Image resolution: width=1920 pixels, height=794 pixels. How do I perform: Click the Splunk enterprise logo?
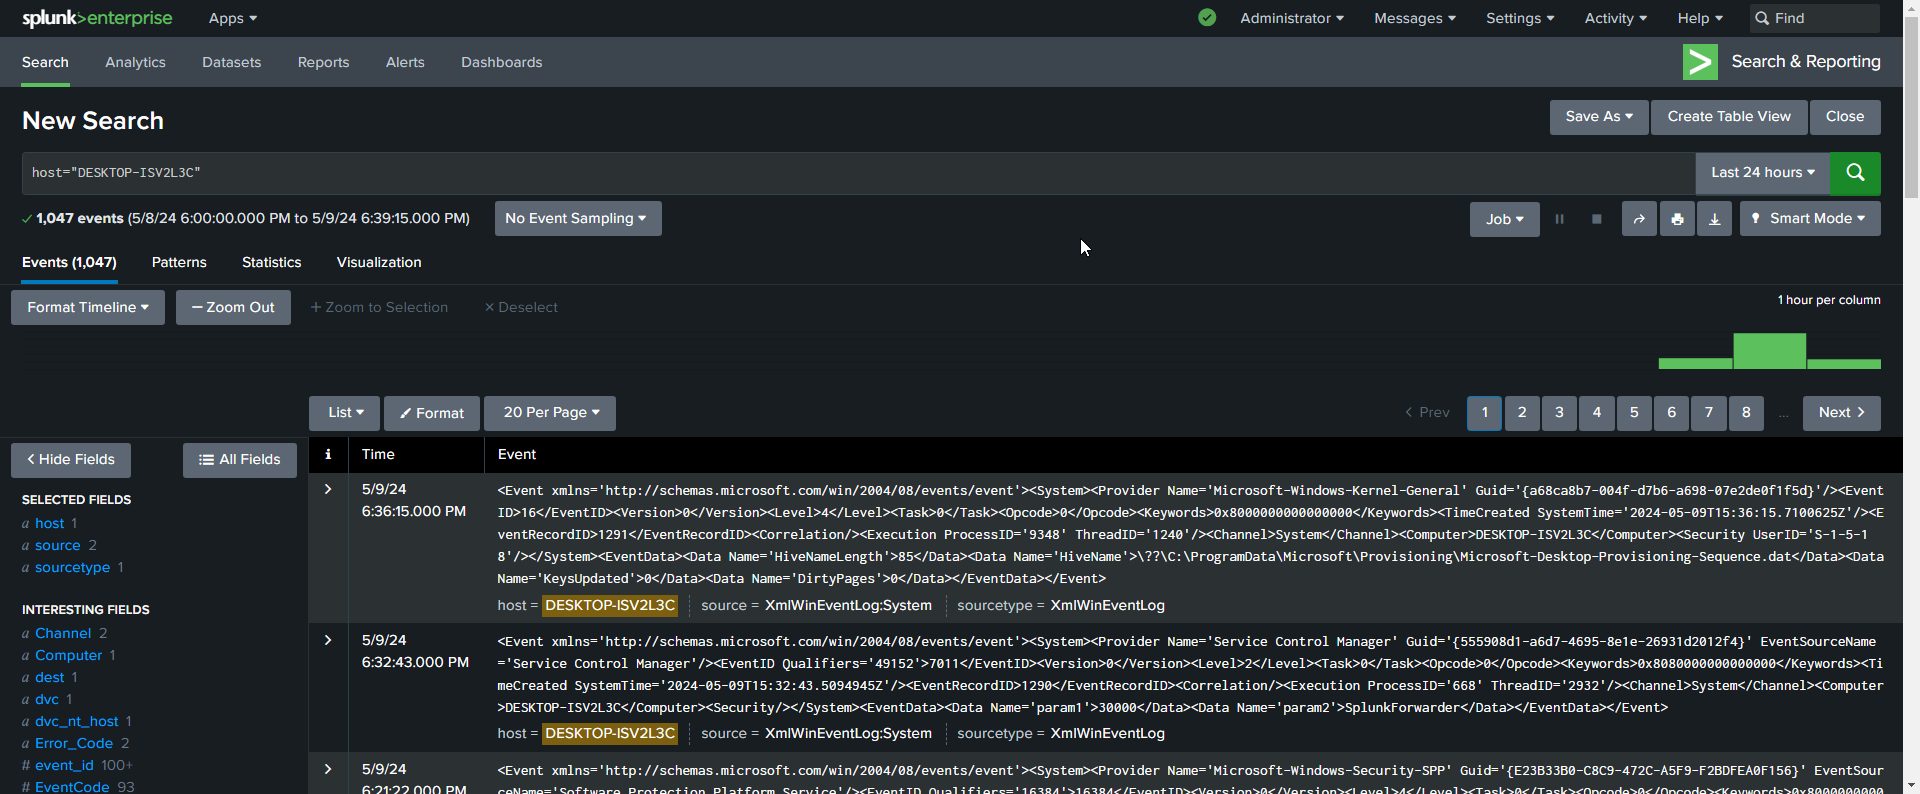97,18
